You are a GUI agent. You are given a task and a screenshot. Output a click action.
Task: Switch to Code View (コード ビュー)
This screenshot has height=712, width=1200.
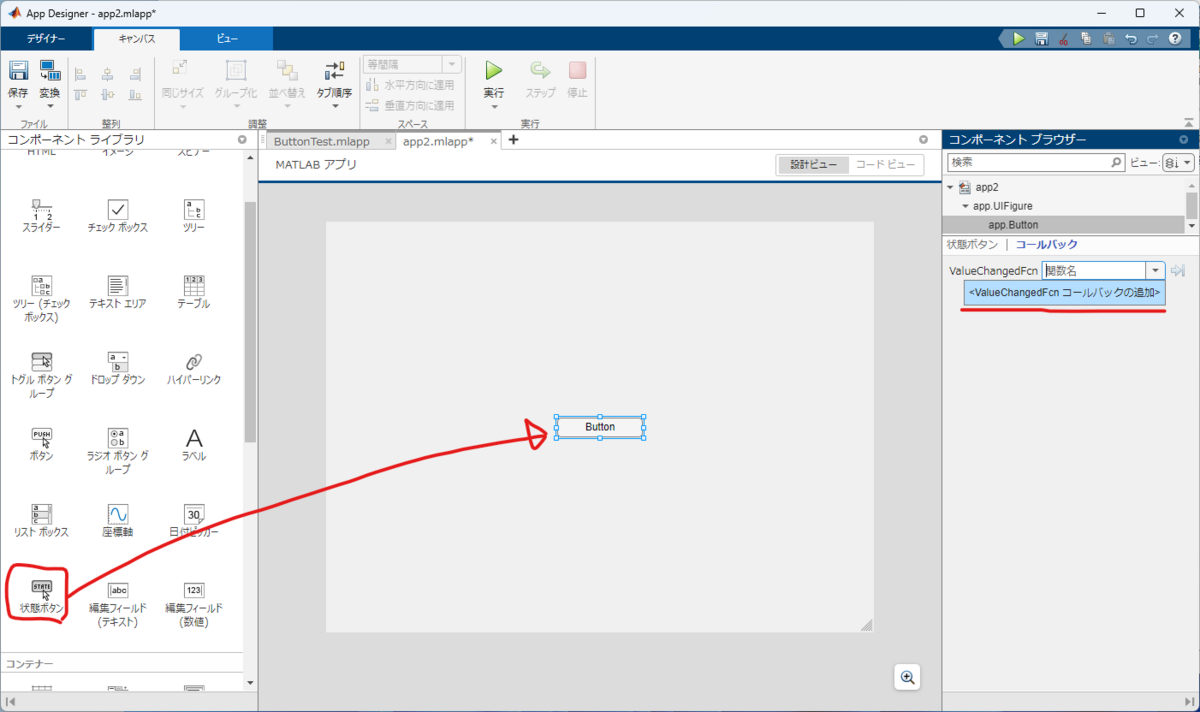pos(885,165)
